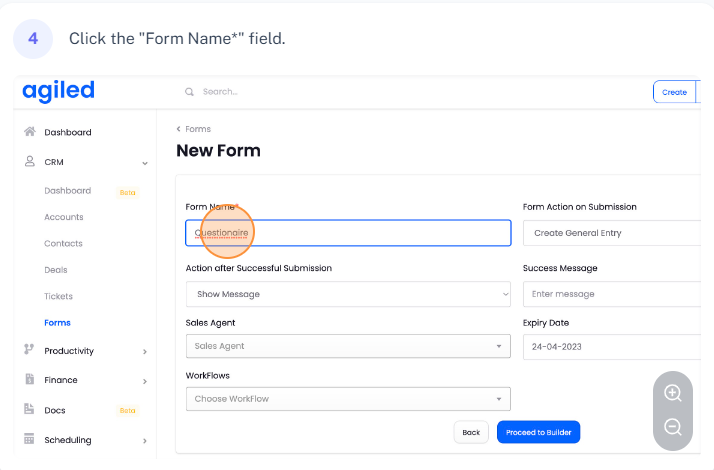
Task: Click the Back button
Action: click(x=471, y=432)
